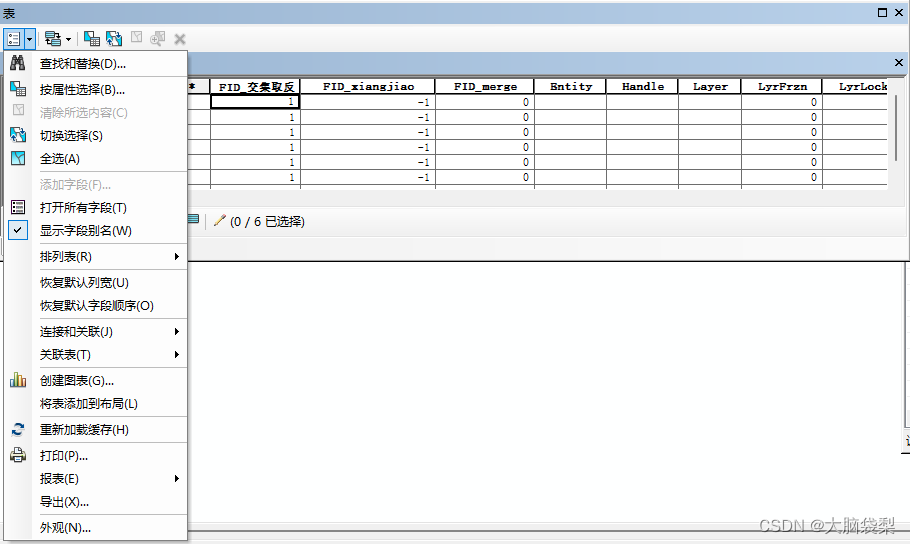Screen dimensions: 910x544
Task: Click first row FID_merge cell 0
Action: (485, 102)
